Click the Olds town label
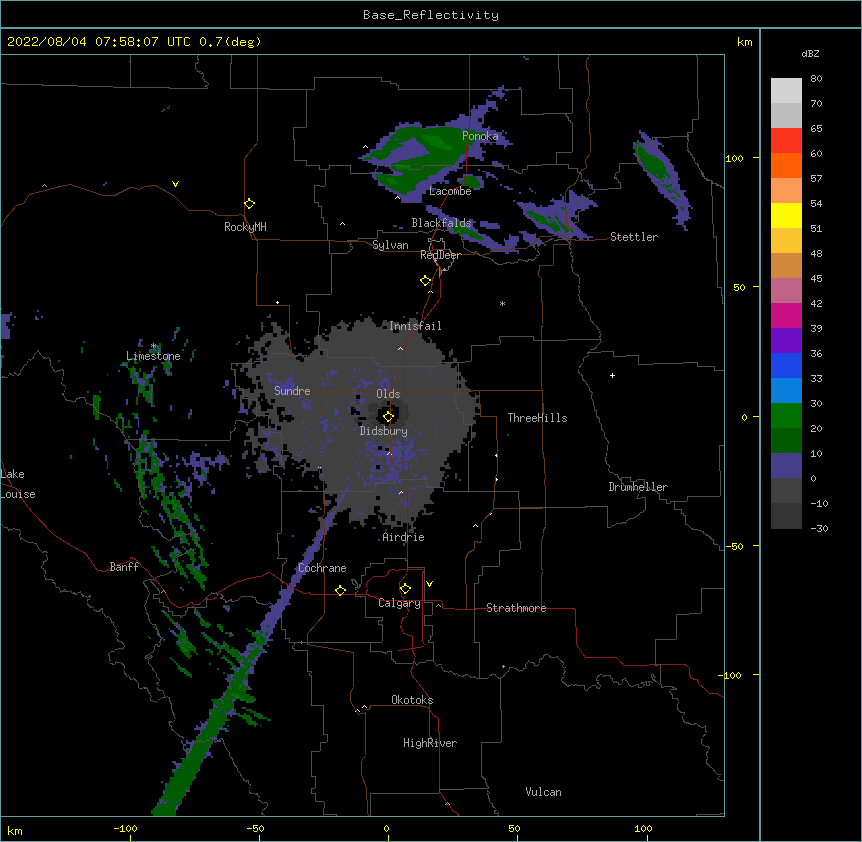Viewport: 862px width, 842px height. tap(388, 394)
